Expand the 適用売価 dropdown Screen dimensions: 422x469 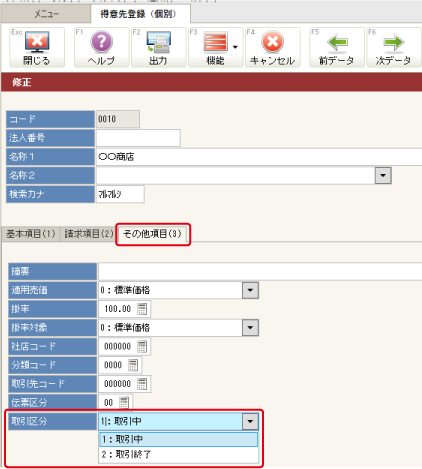[x=250, y=290]
